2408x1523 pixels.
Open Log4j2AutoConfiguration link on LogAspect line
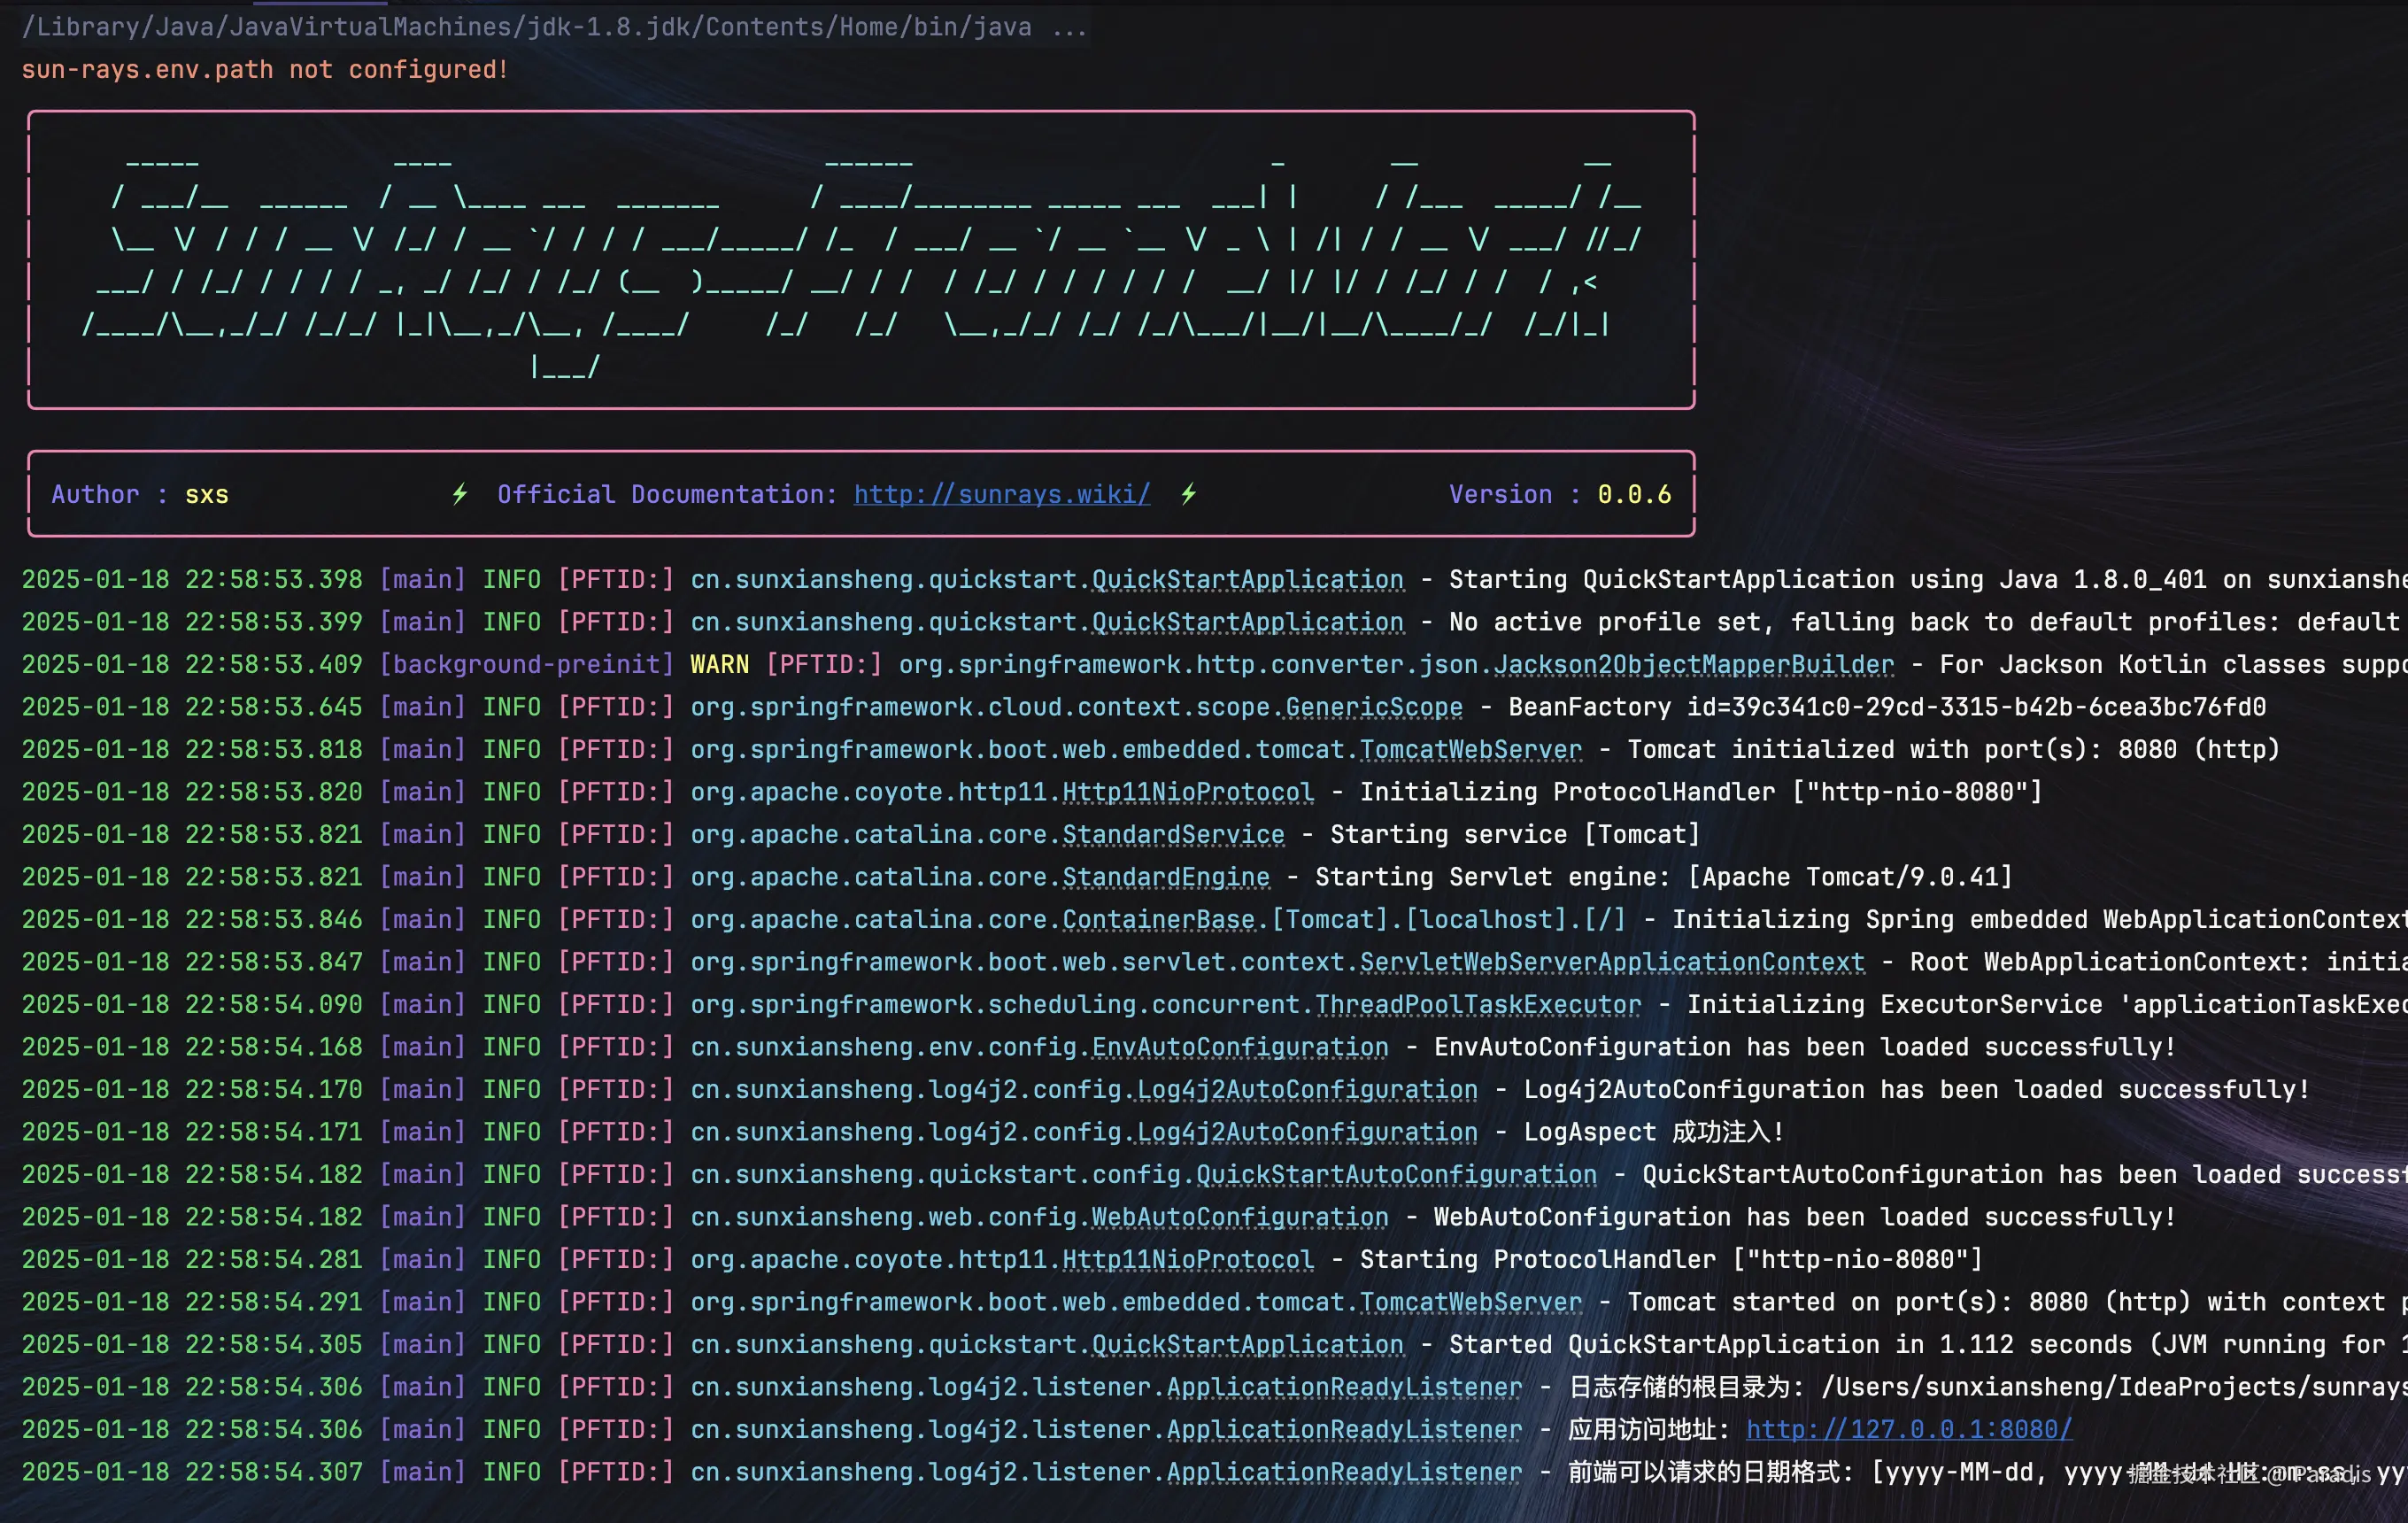[x=1306, y=1132]
